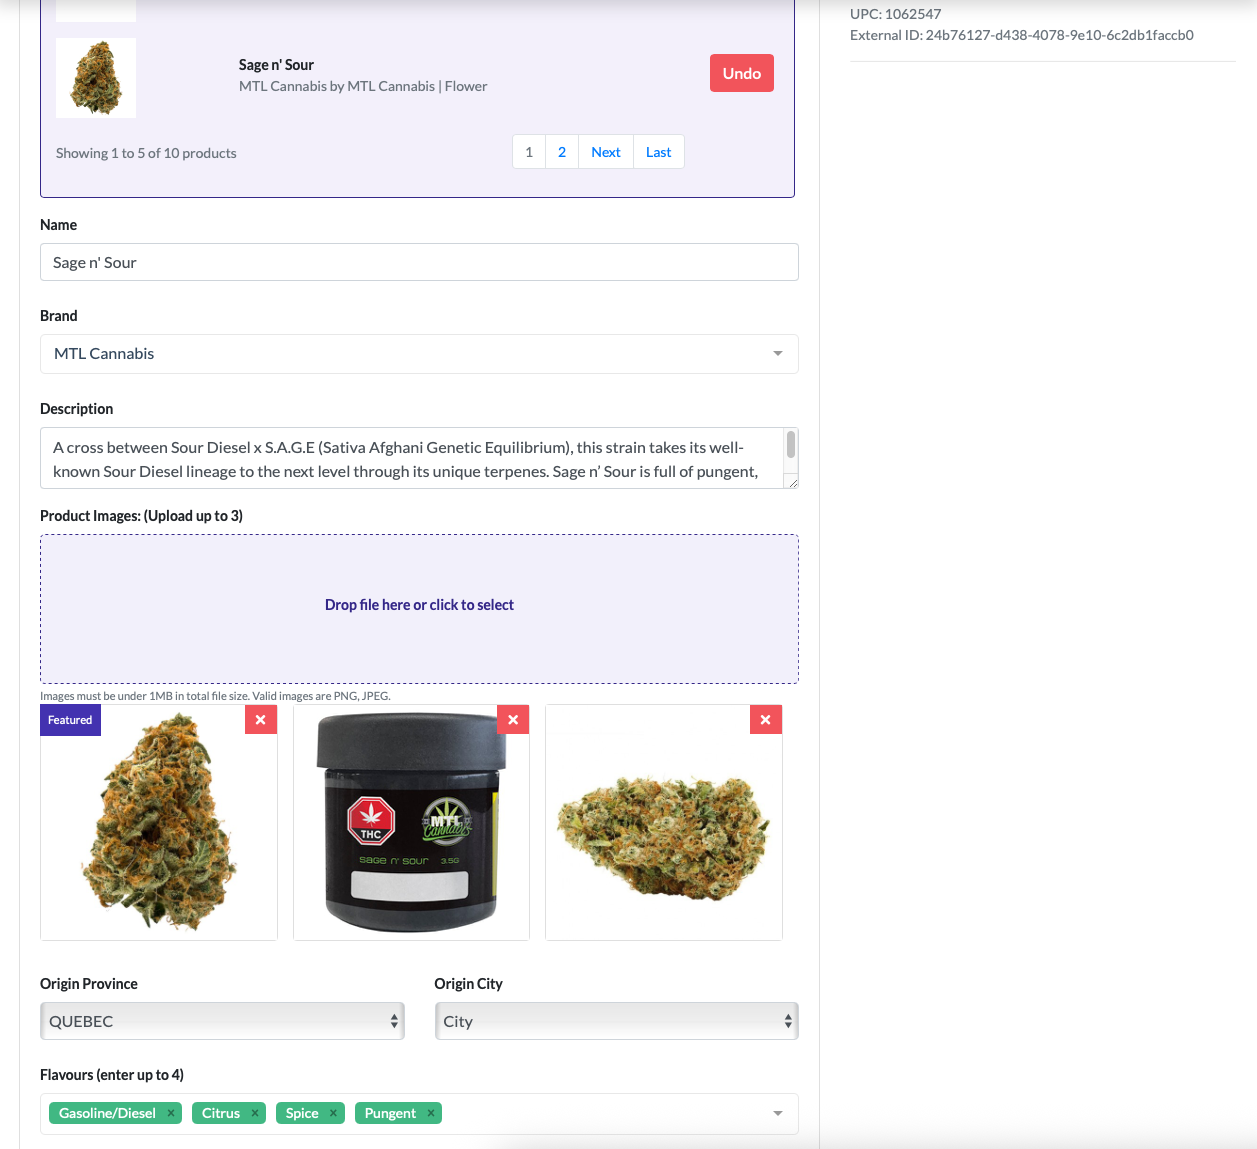
Task: Click the Name input field
Action: click(419, 262)
